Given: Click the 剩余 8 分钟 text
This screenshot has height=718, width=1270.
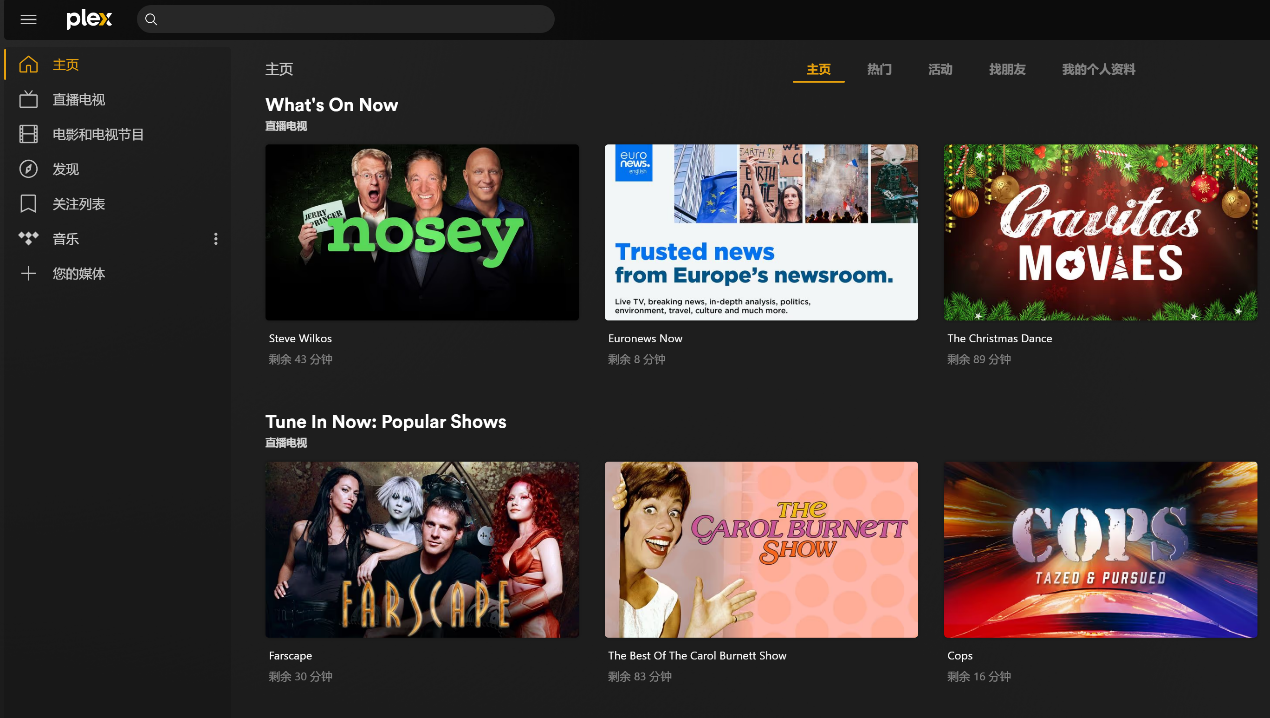Looking at the screenshot, I should tap(637, 360).
